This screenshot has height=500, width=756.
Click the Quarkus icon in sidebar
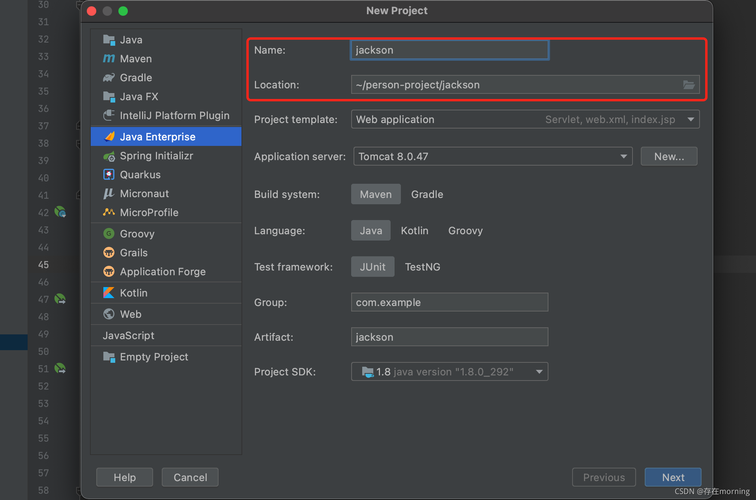(109, 175)
